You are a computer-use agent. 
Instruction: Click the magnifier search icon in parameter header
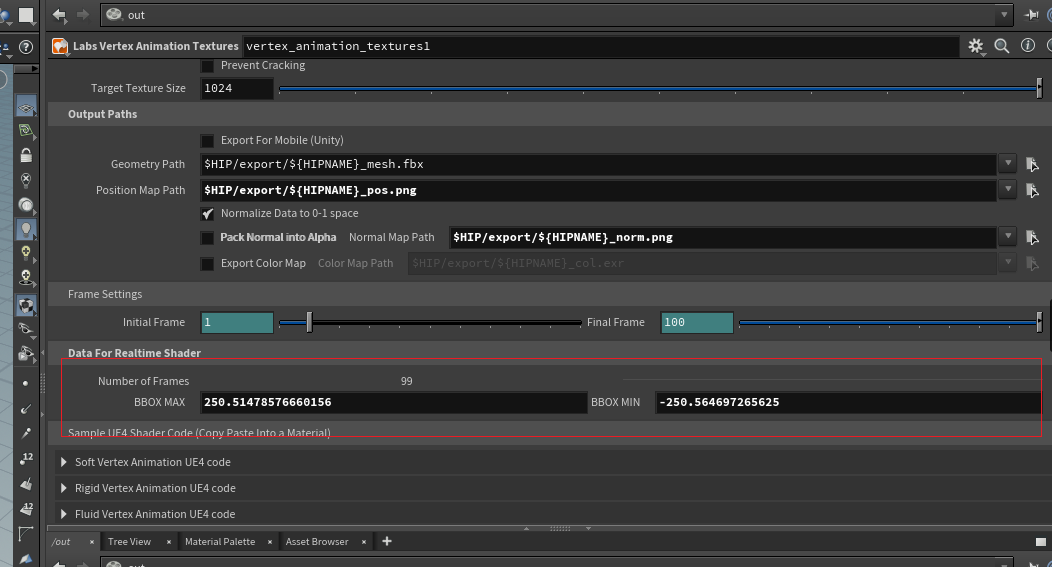pyautogui.click(x=1002, y=46)
